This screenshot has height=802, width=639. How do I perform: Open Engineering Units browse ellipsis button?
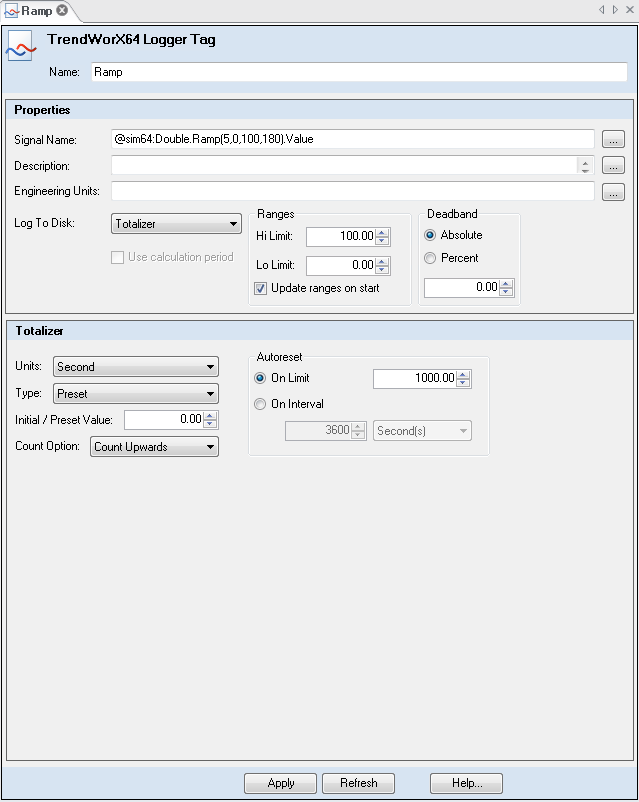pos(613,192)
